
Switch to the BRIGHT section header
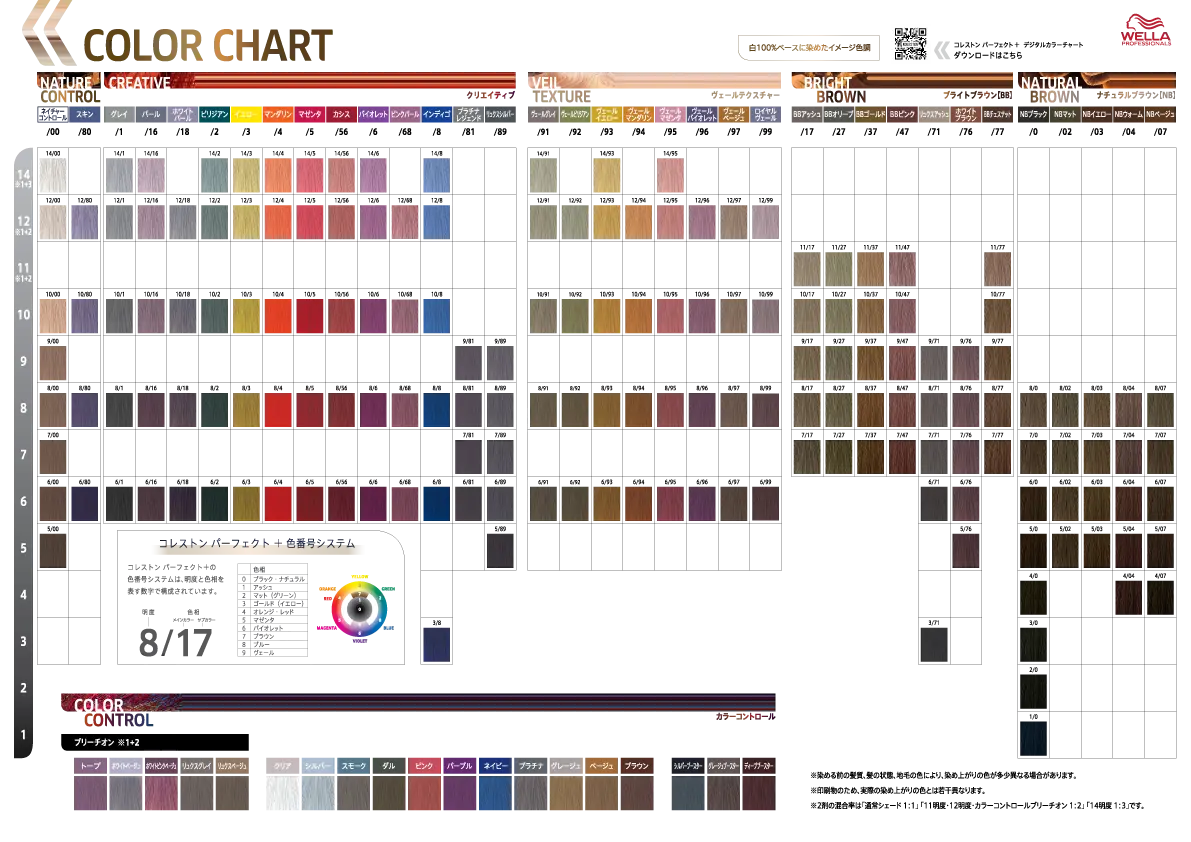(828, 84)
